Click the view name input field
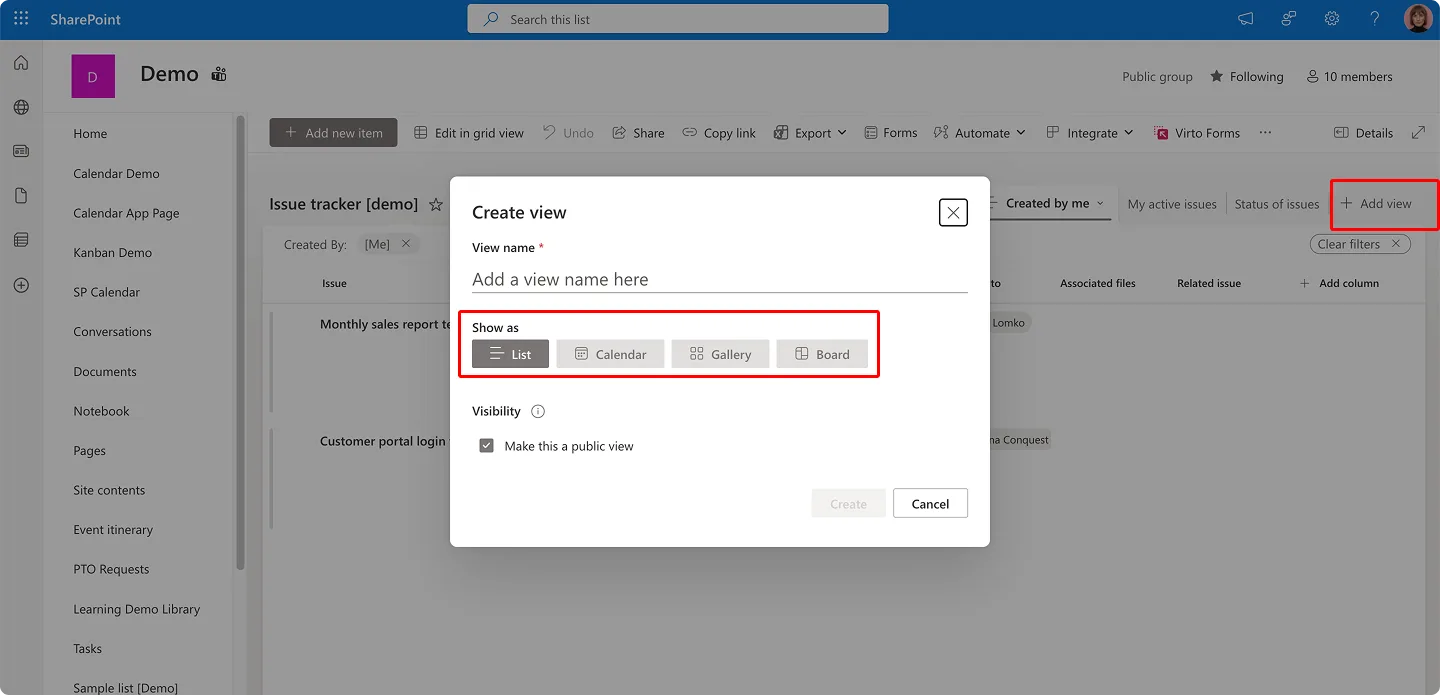This screenshot has width=1440, height=695. coord(719,279)
